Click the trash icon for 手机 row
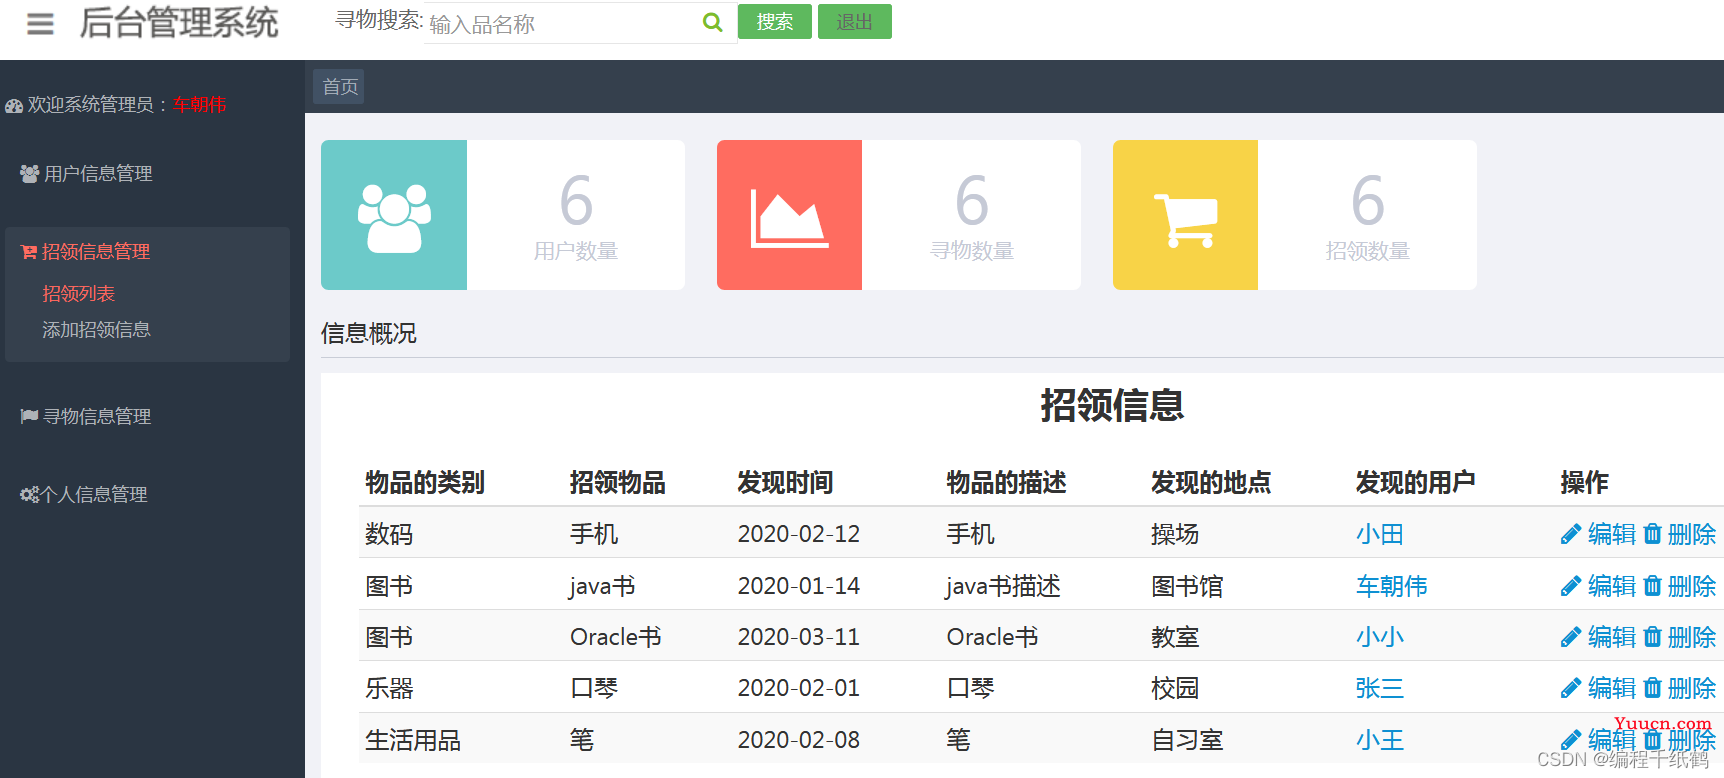 (1653, 534)
